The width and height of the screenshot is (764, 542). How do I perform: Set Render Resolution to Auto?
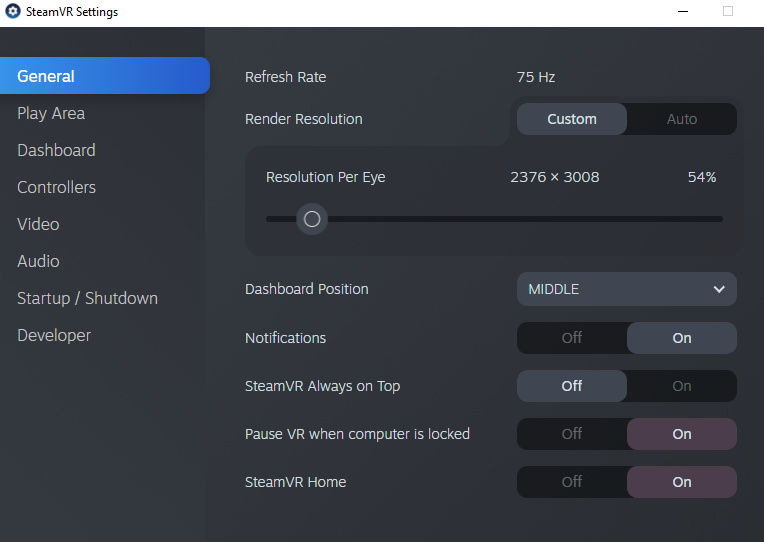[x=682, y=119]
